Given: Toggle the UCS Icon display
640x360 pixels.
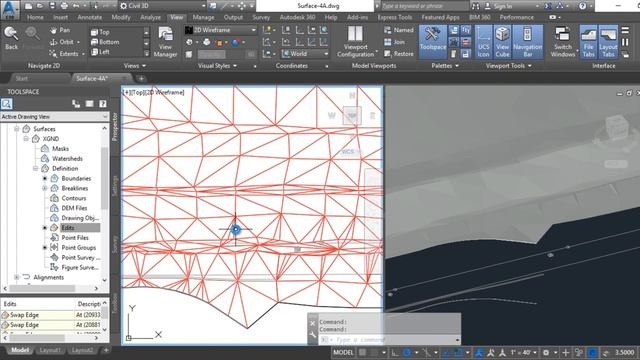Looking at the screenshot, I should (483, 42).
